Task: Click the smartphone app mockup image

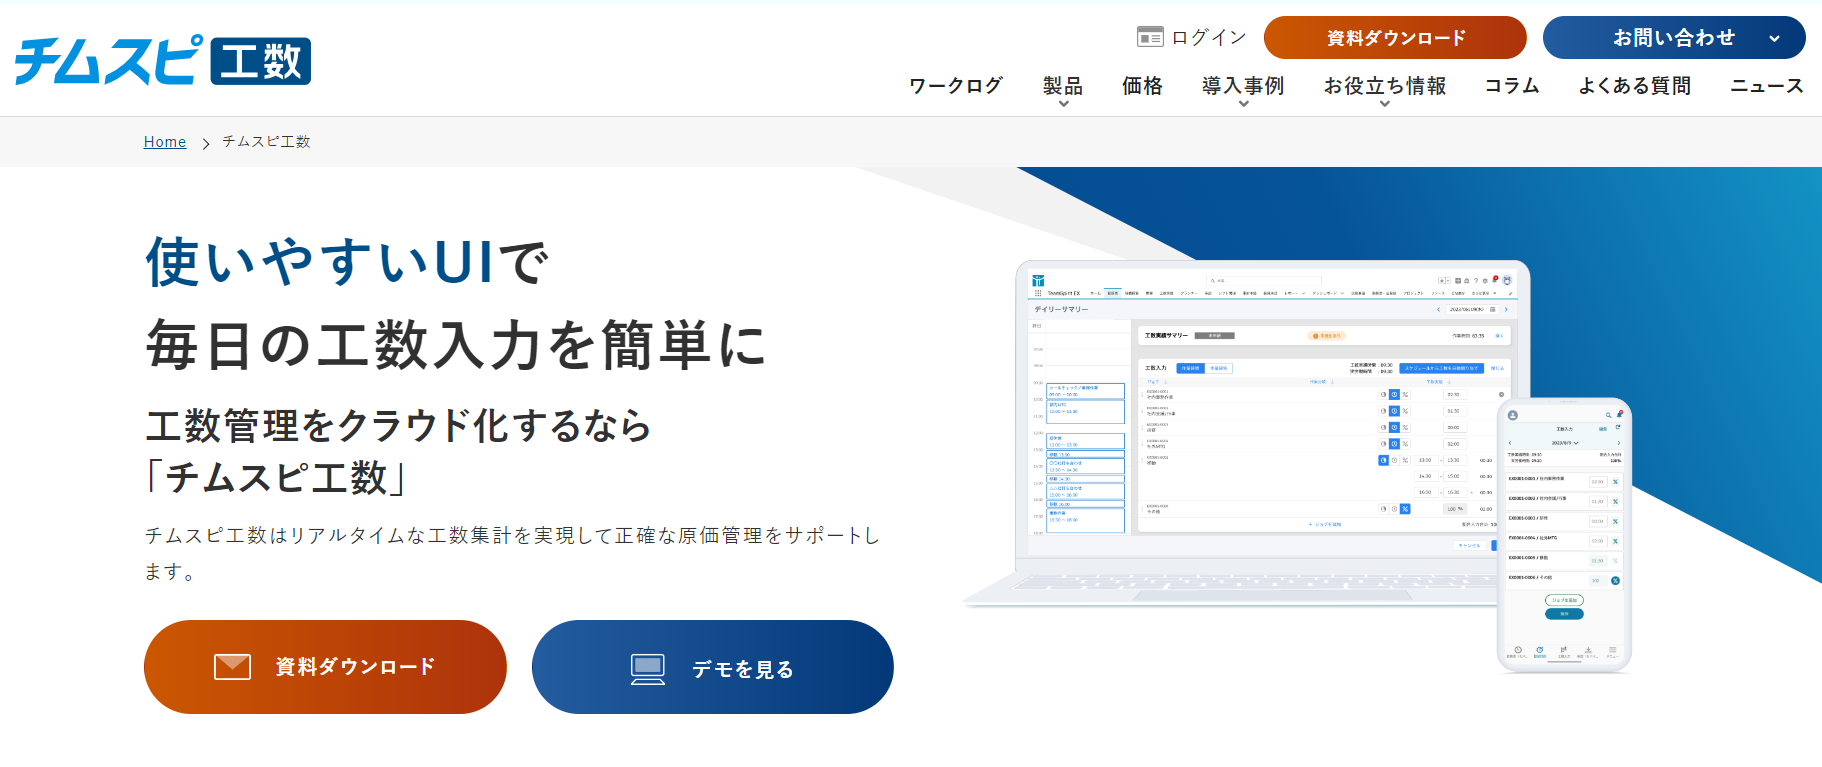Action: (1564, 535)
